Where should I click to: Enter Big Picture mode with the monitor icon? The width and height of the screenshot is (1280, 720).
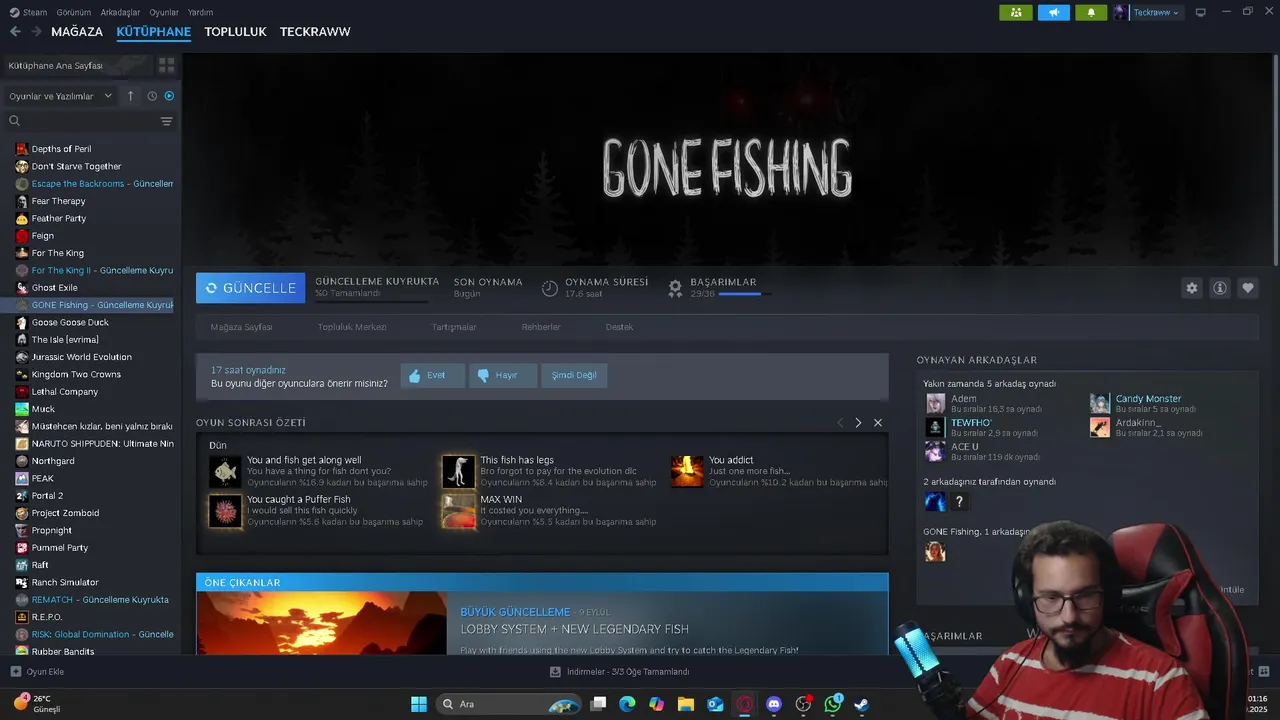tap(1201, 12)
